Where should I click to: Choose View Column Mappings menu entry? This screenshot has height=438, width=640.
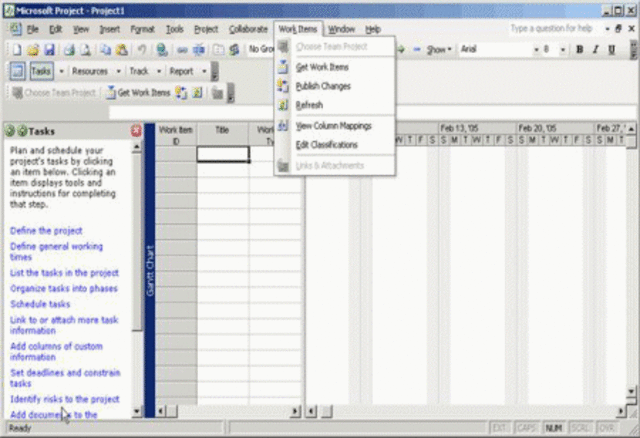[335, 126]
